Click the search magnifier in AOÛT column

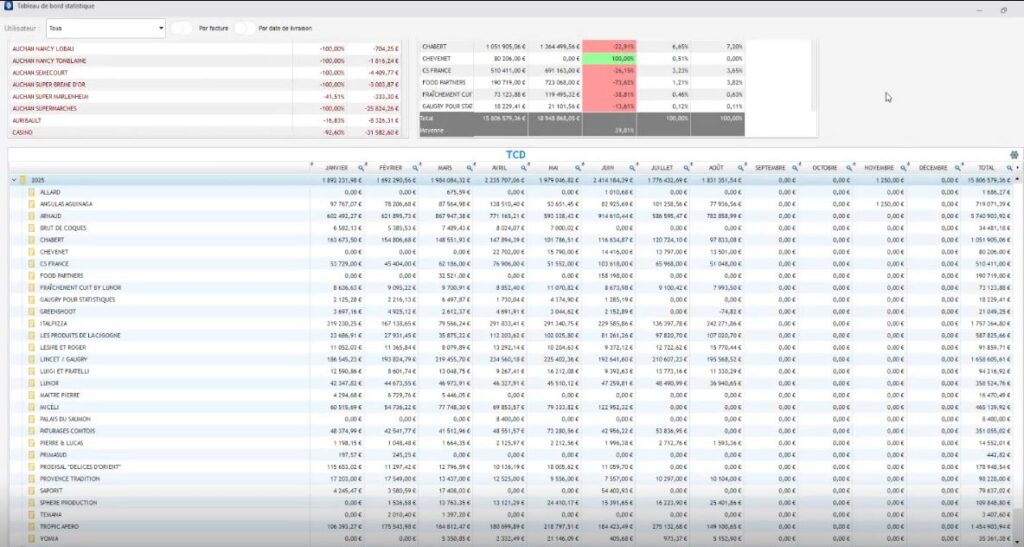[x=741, y=168]
